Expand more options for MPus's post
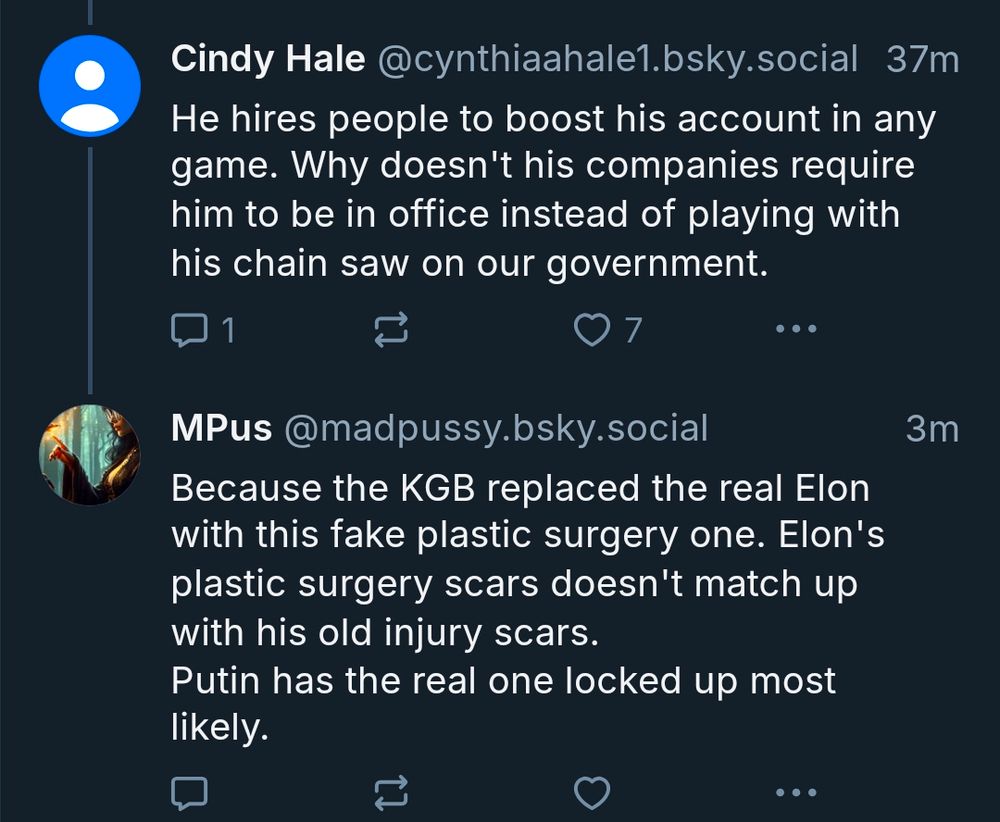The image size is (1000, 822). (x=795, y=794)
